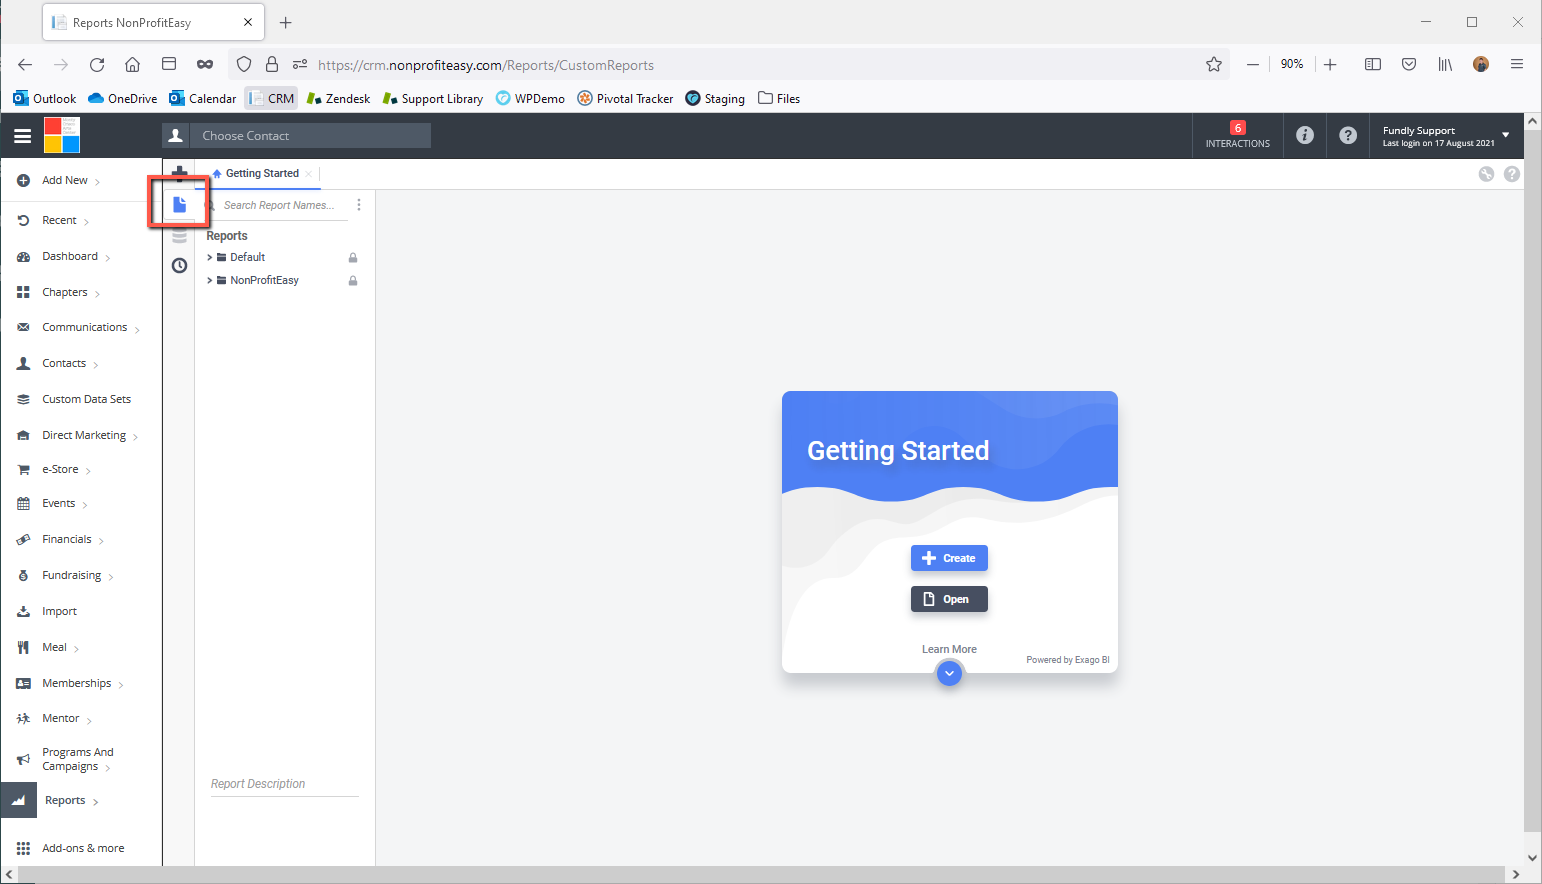Open the data sets stack icon

pos(179,236)
